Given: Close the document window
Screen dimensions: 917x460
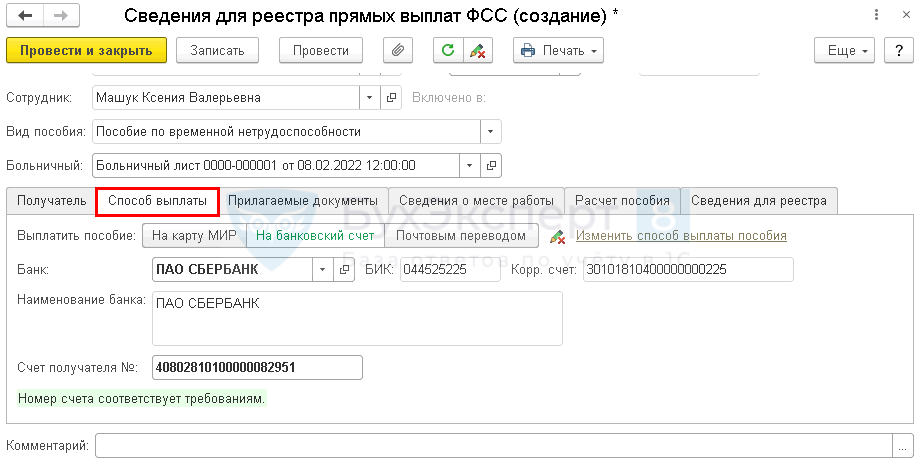Looking at the screenshot, I should click(906, 15).
